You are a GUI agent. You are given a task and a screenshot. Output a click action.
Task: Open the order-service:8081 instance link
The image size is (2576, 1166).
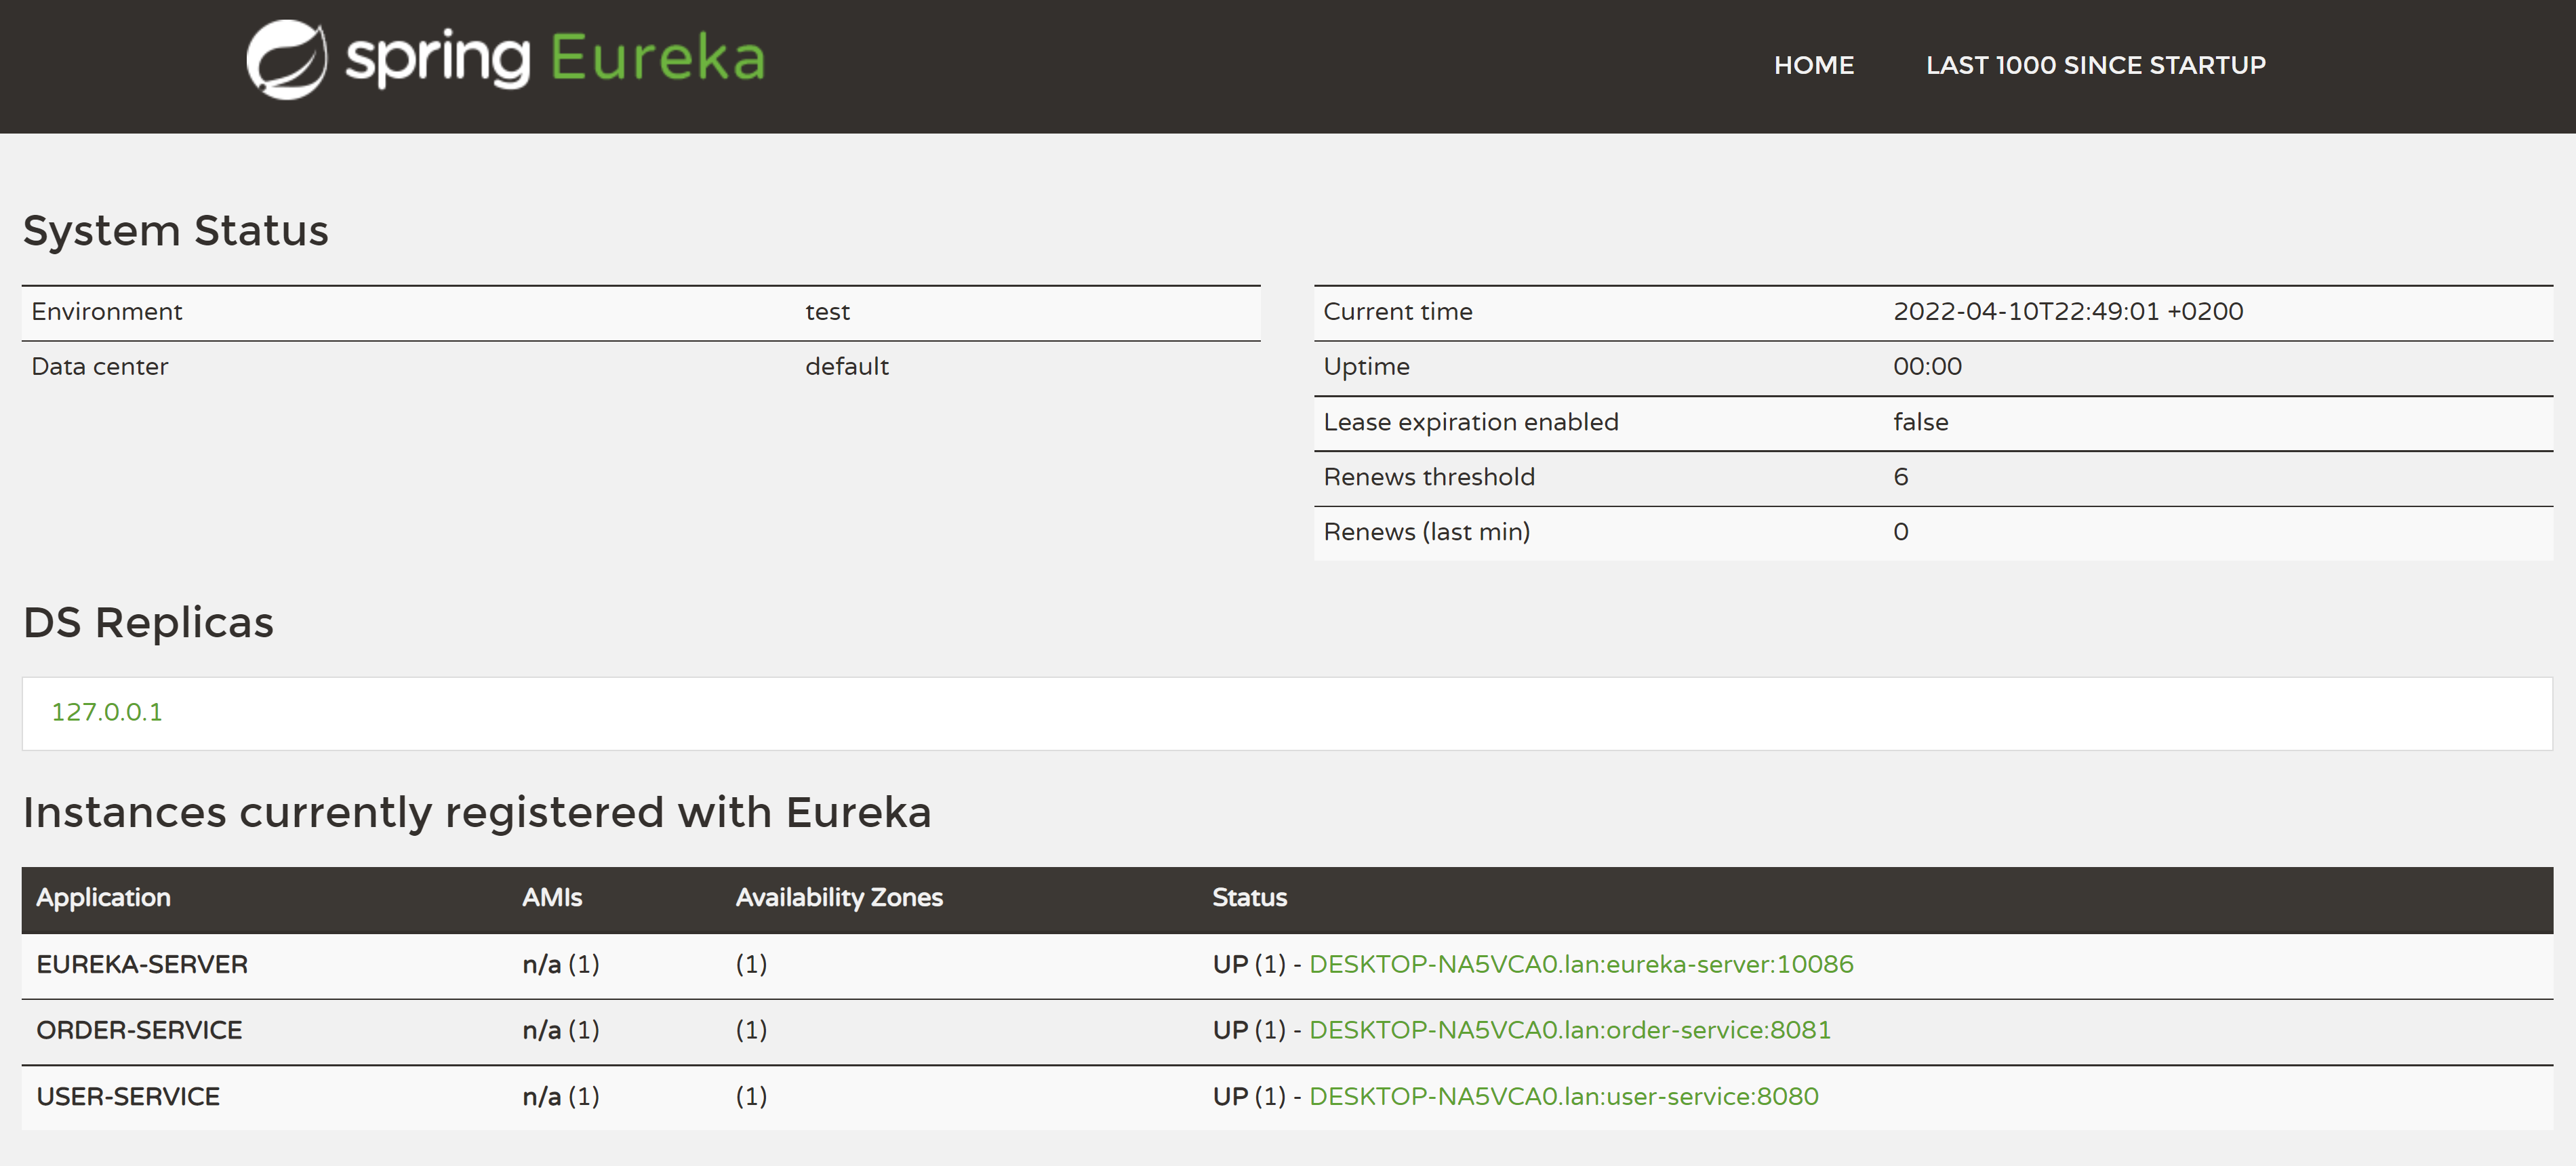click(x=1569, y=1030)
